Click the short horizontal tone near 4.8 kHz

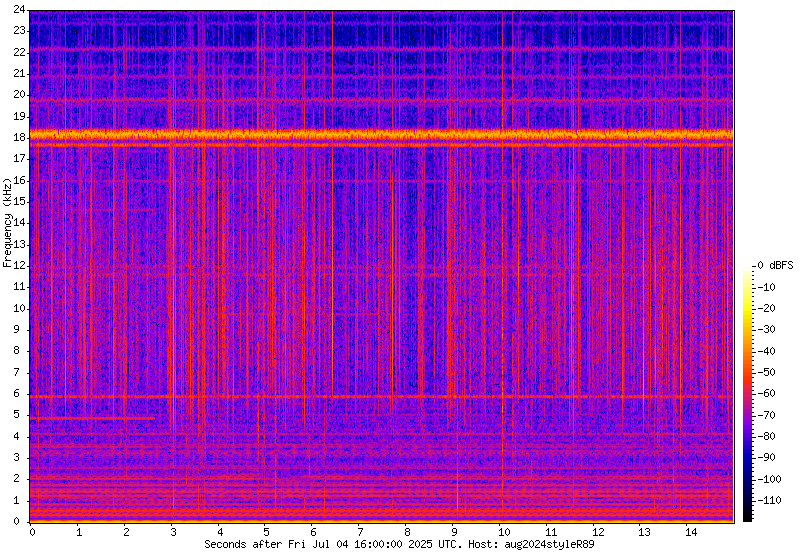[92, 418]
